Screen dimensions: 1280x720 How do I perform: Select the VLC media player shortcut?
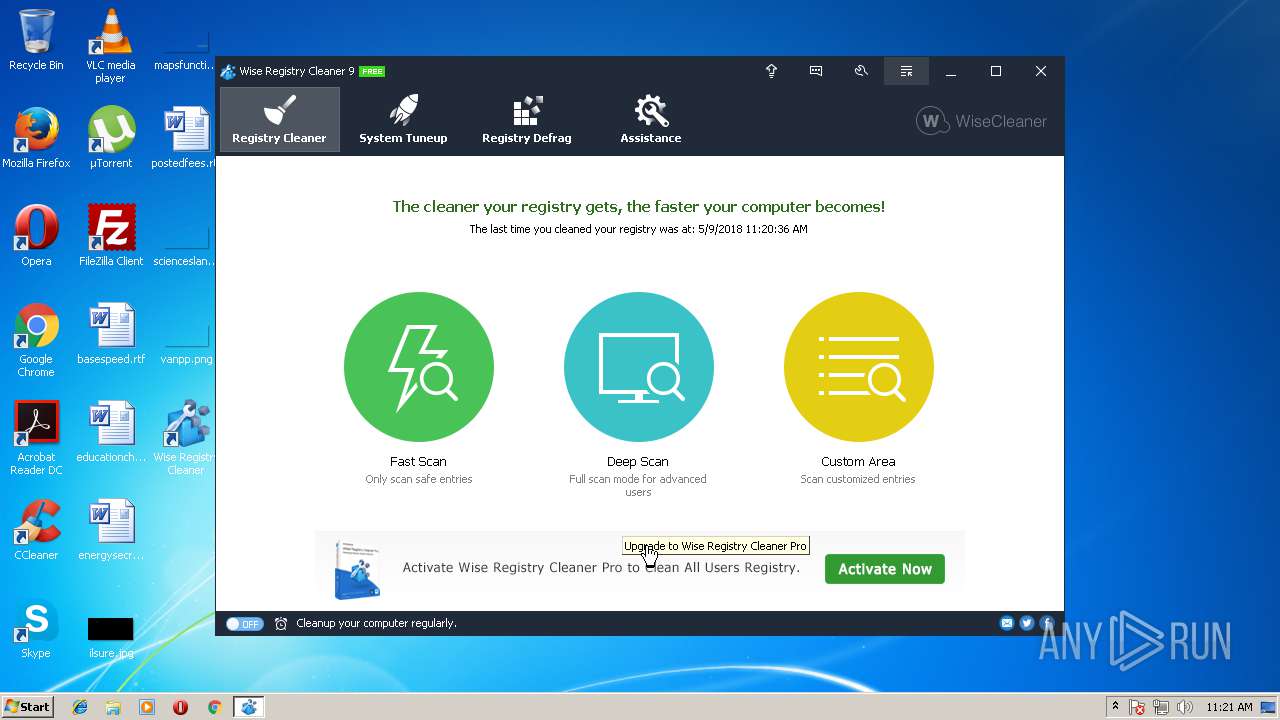[110, 46]
